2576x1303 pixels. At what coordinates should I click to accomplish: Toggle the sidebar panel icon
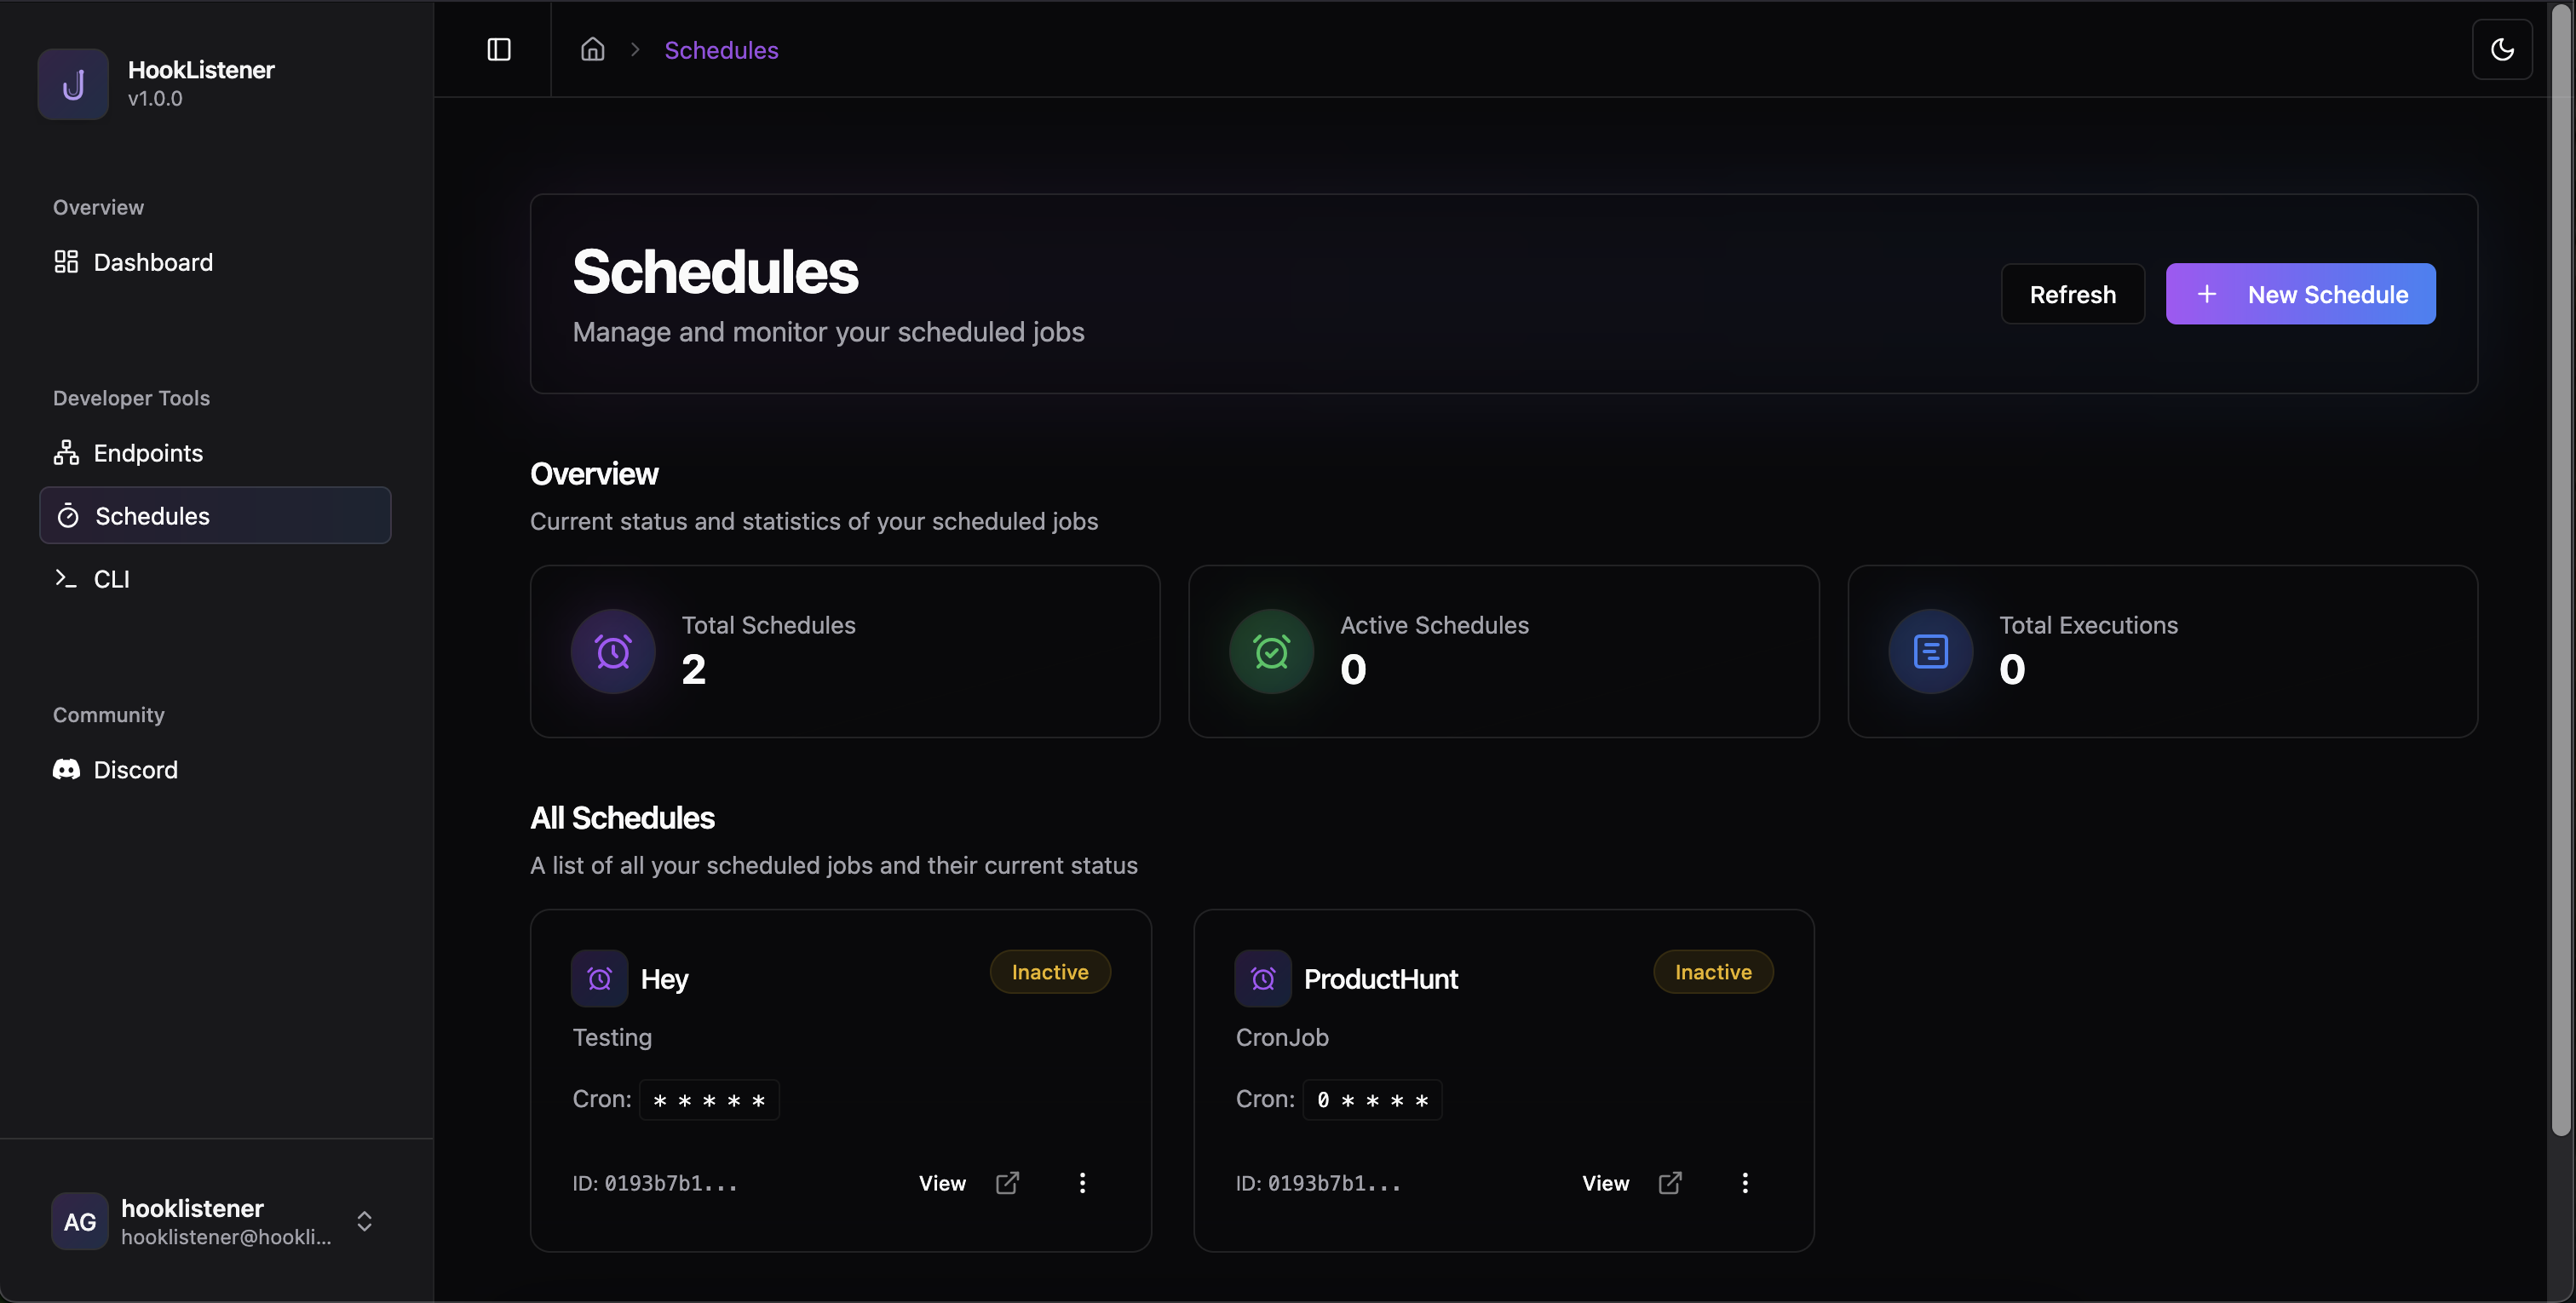point(498,49)
